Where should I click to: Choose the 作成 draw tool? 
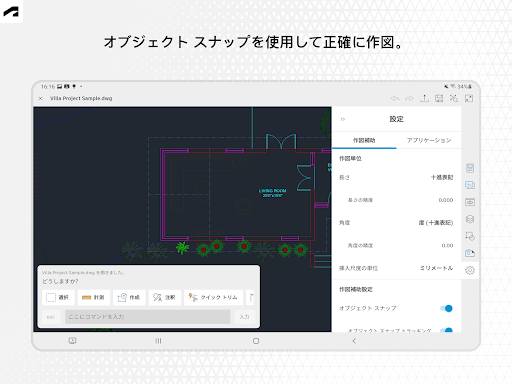click(129, 297)
